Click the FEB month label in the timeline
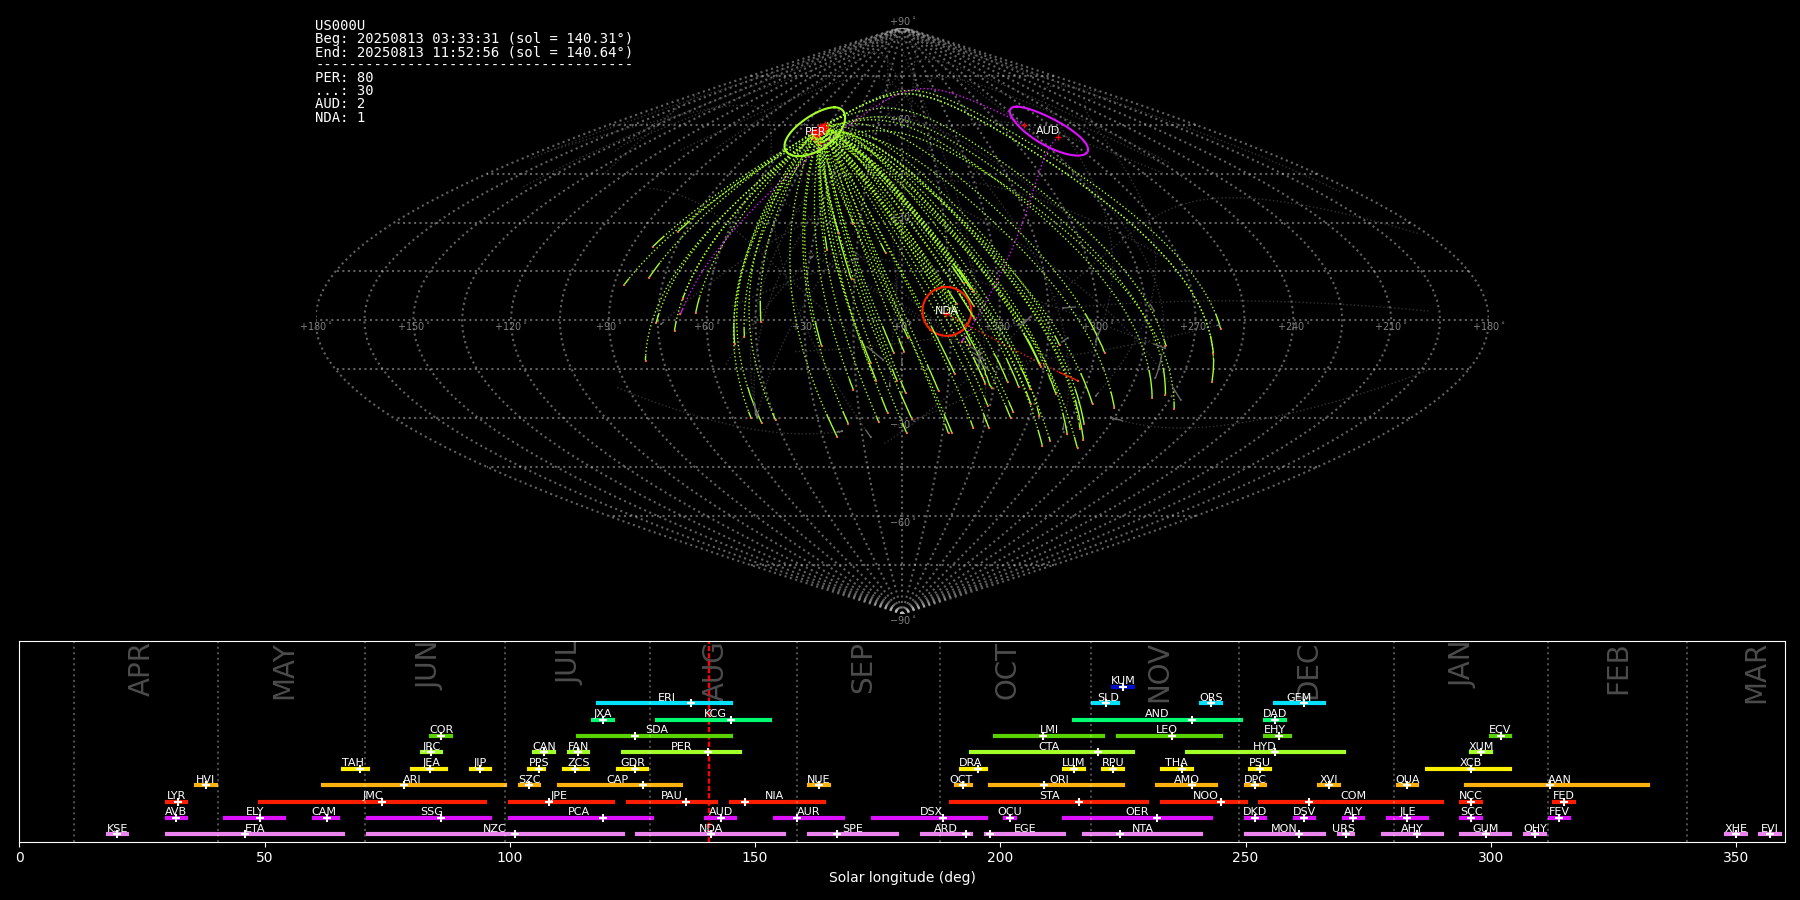The width and height of the screenshot is (1800, 900). click(1618, 671)
